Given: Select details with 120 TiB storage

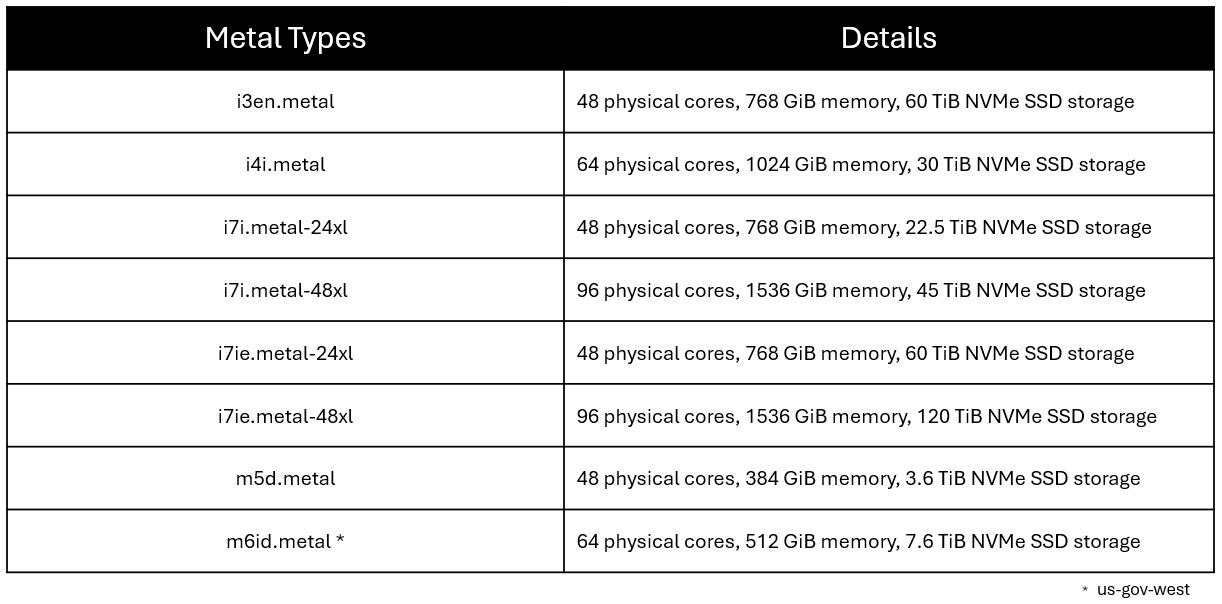Looking at the screenshot, I should (866, 416).
